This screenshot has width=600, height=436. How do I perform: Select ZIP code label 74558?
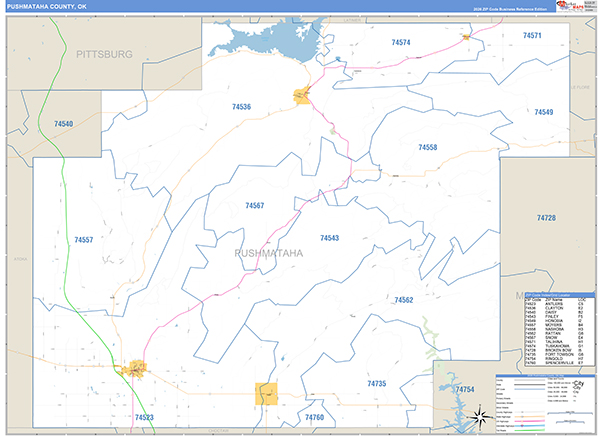(428, 147)
